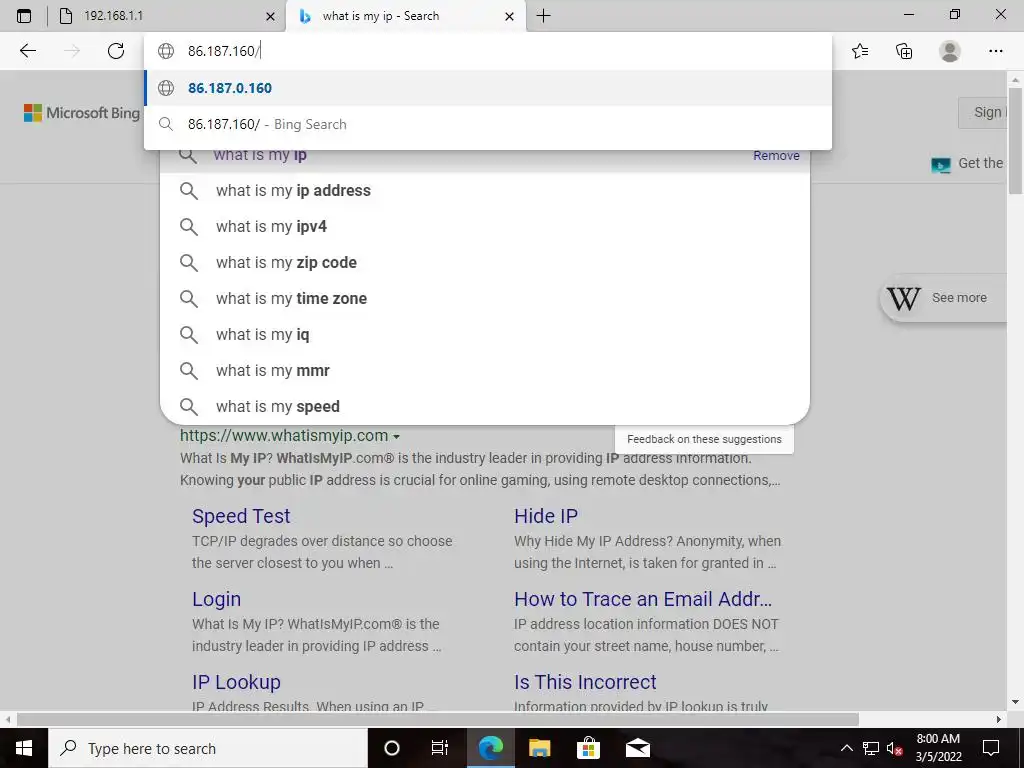Click the address bar text field
Image resolution: width=1024 pixels, height=768 pixels.
tap(488, 51)
